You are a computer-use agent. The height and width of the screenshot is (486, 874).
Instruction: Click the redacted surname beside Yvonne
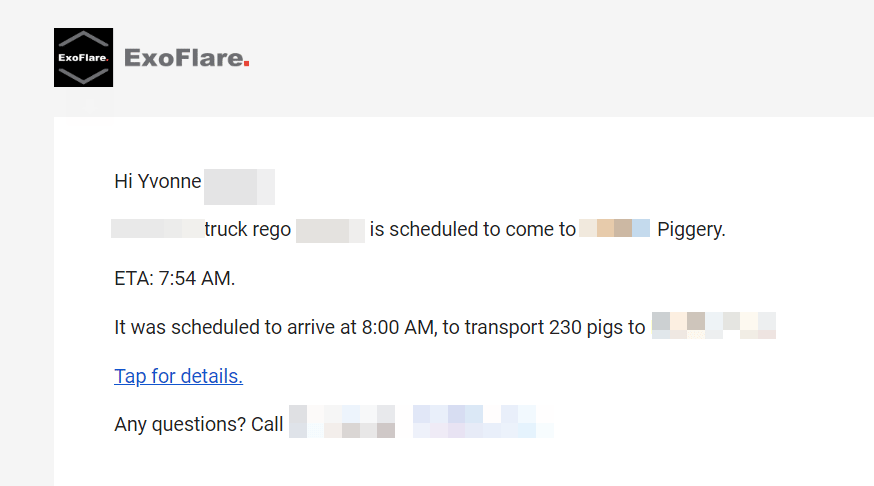pyautogui.click(x=239, y=187)
